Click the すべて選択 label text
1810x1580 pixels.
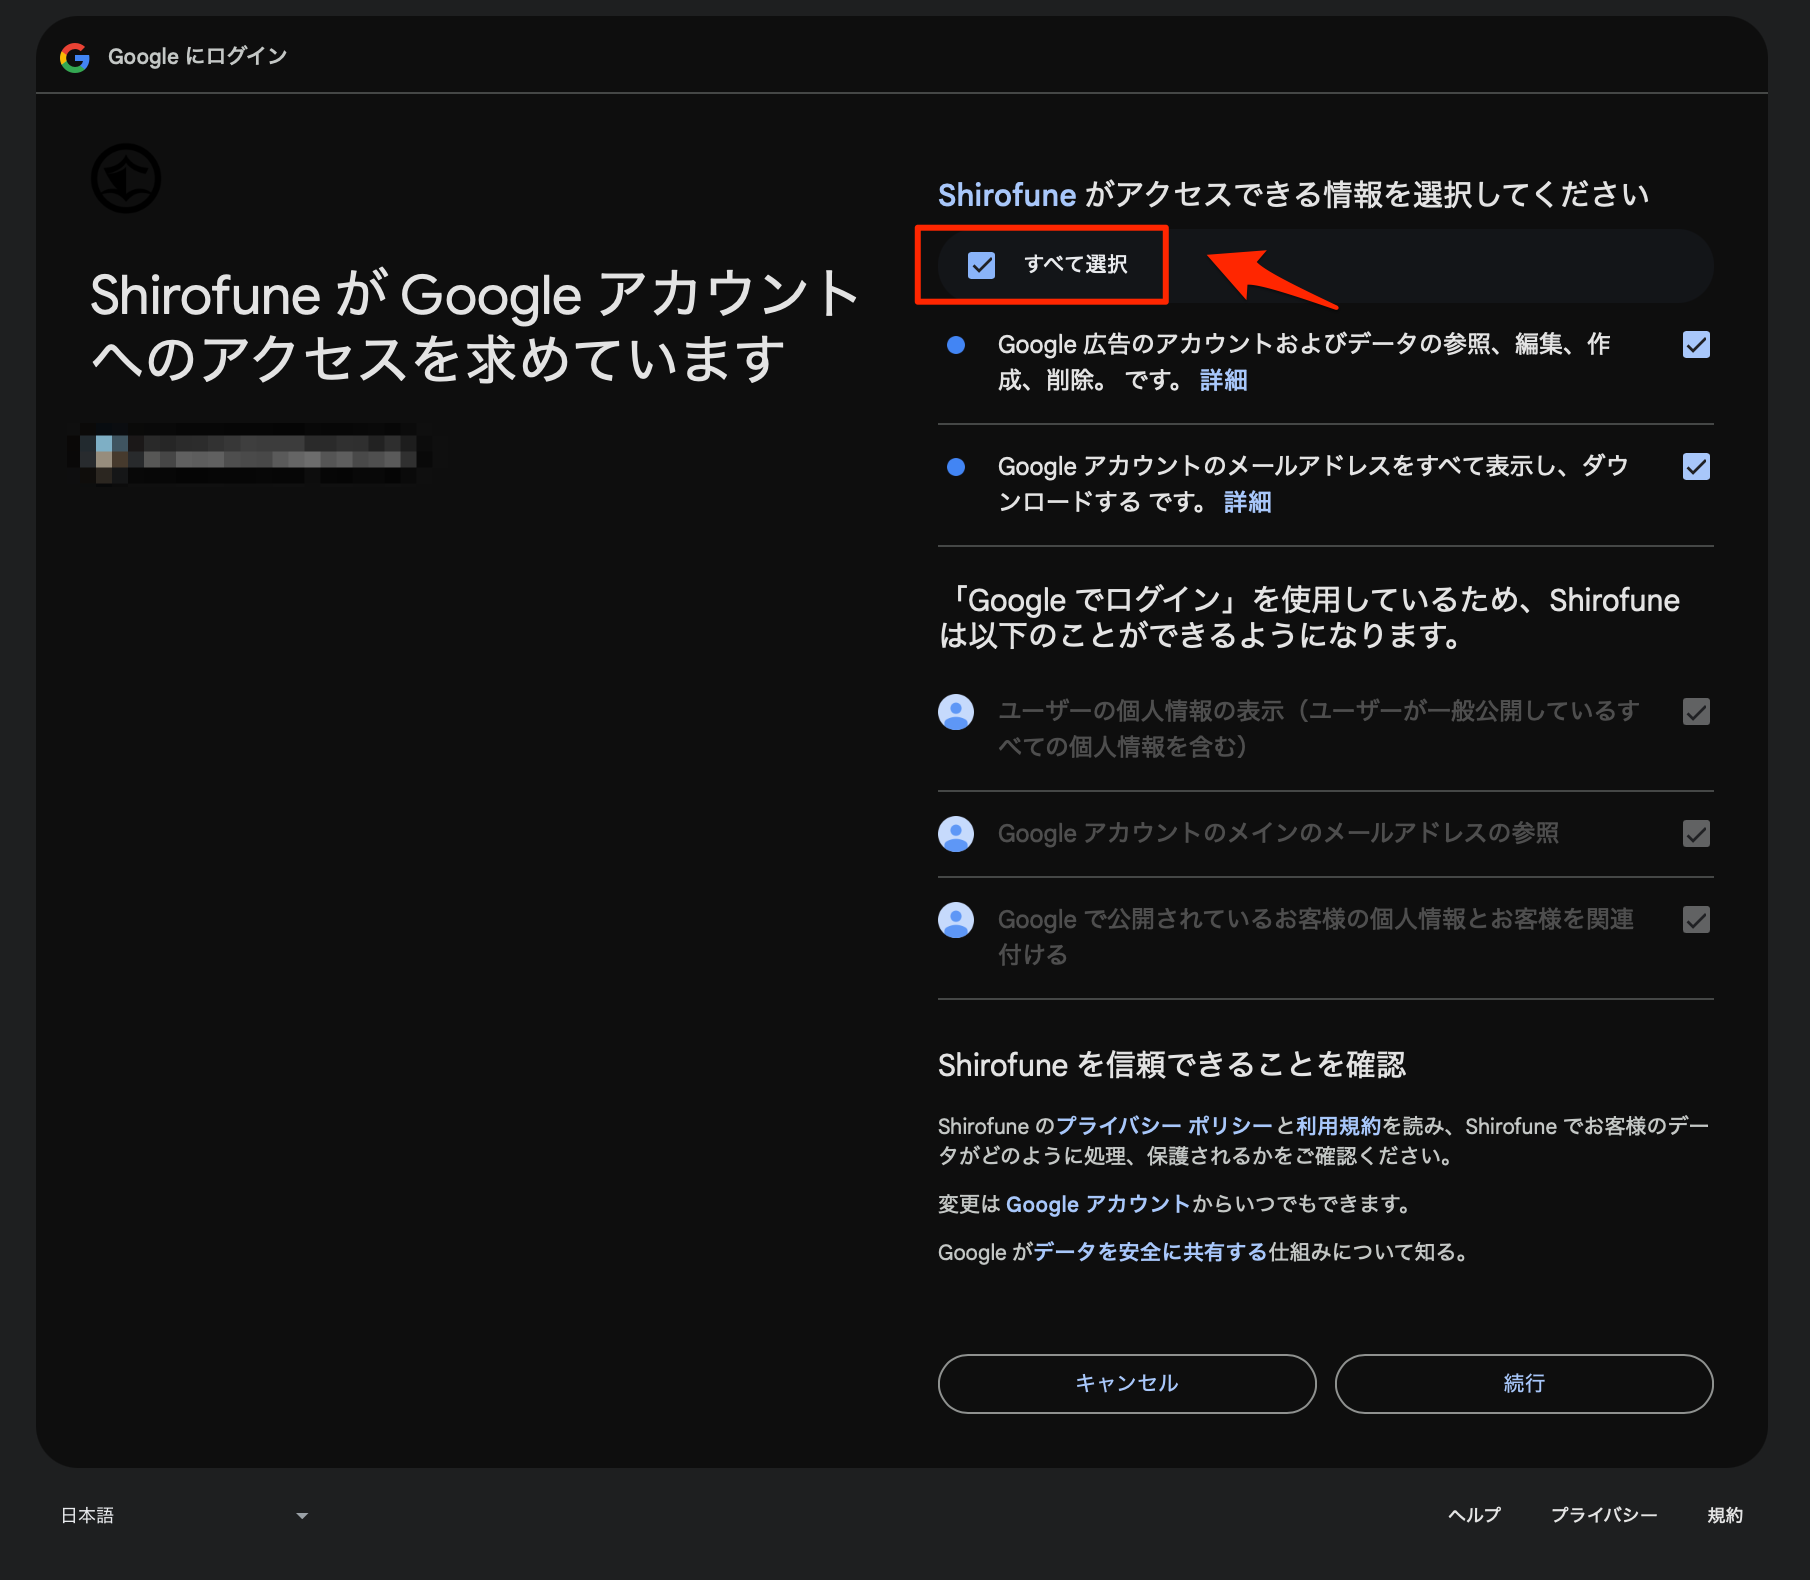tap(1076, 265)
